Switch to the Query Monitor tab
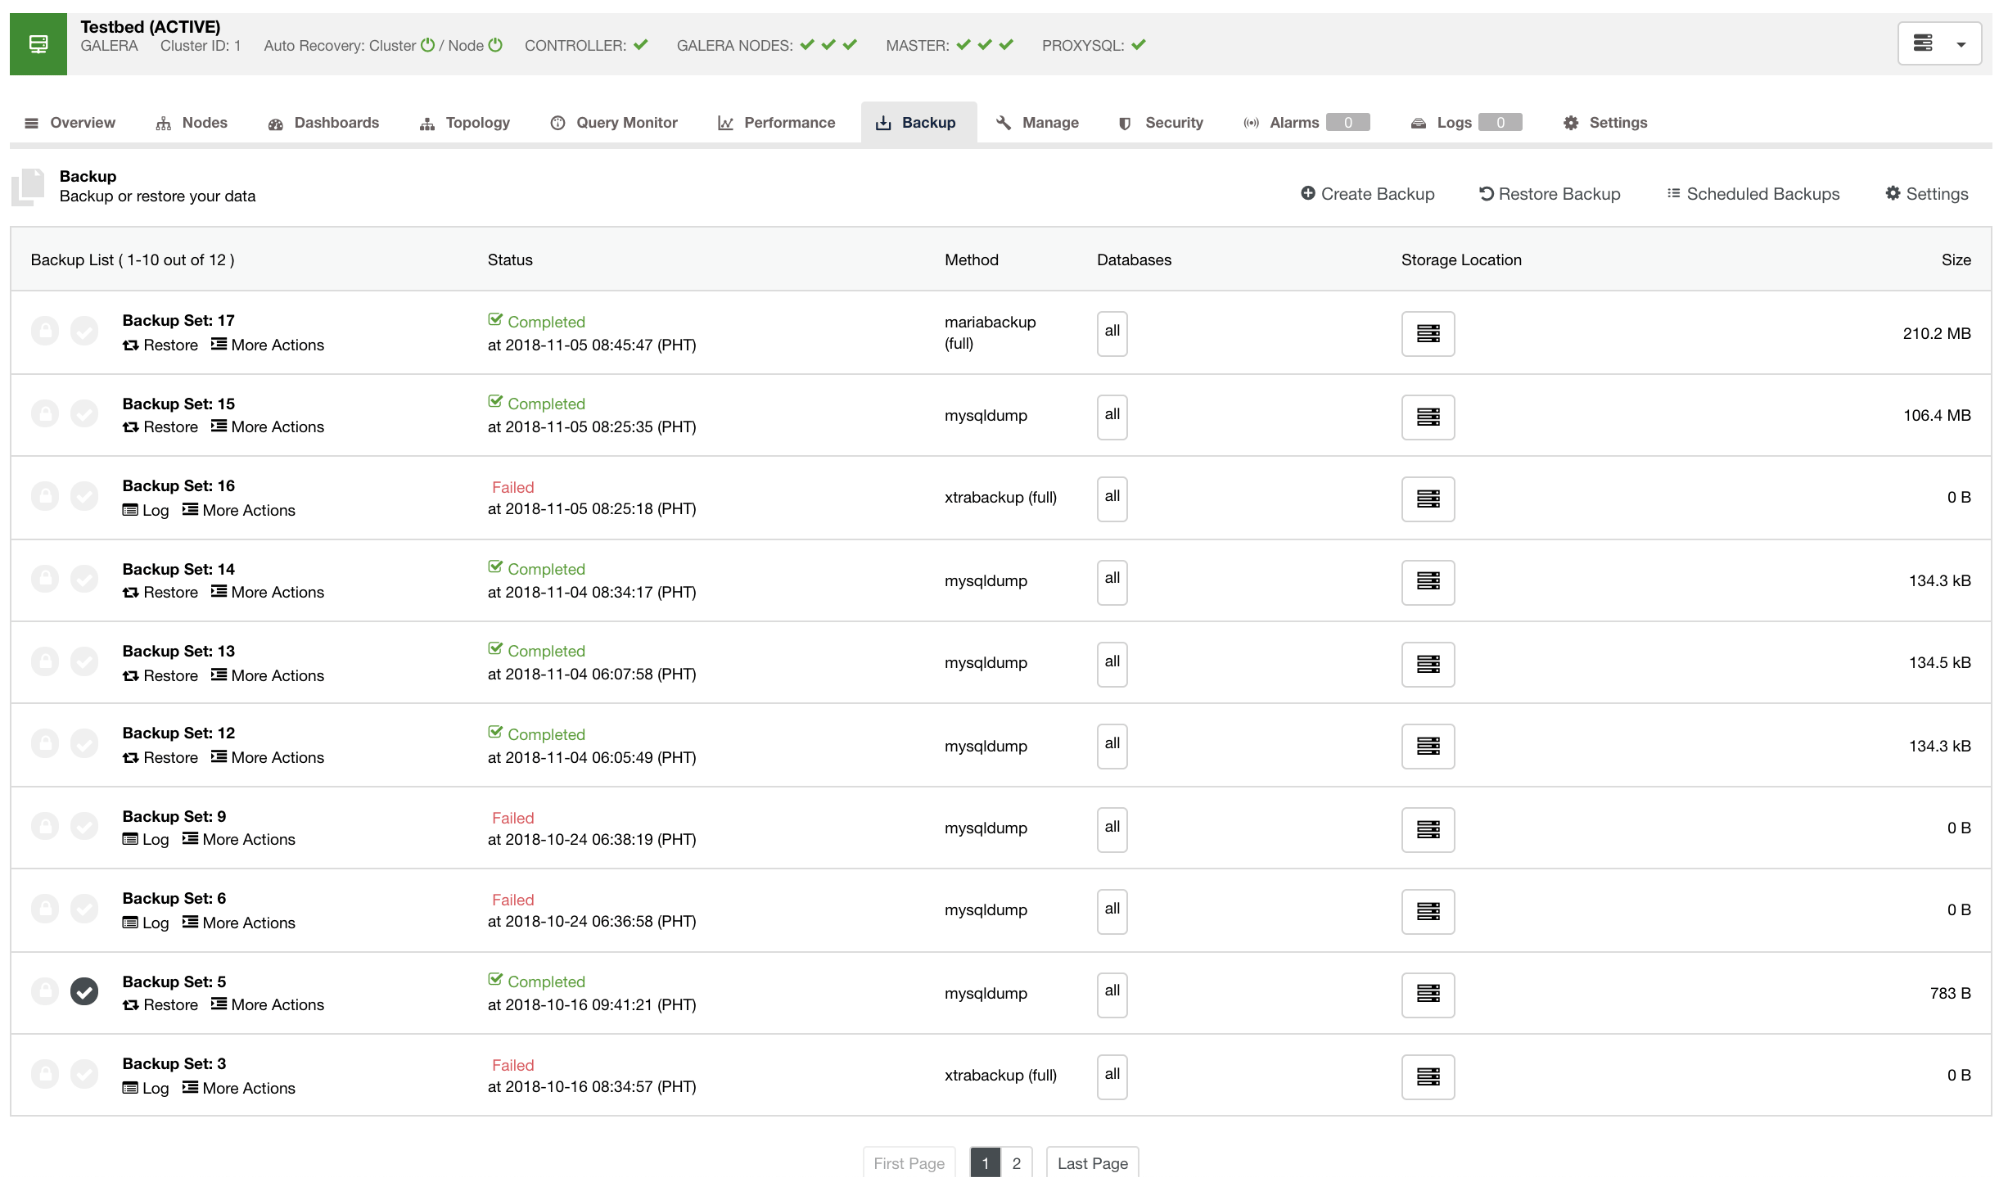The width and height of the screenshot is (1999, 1178). click(x=613, y=122)
